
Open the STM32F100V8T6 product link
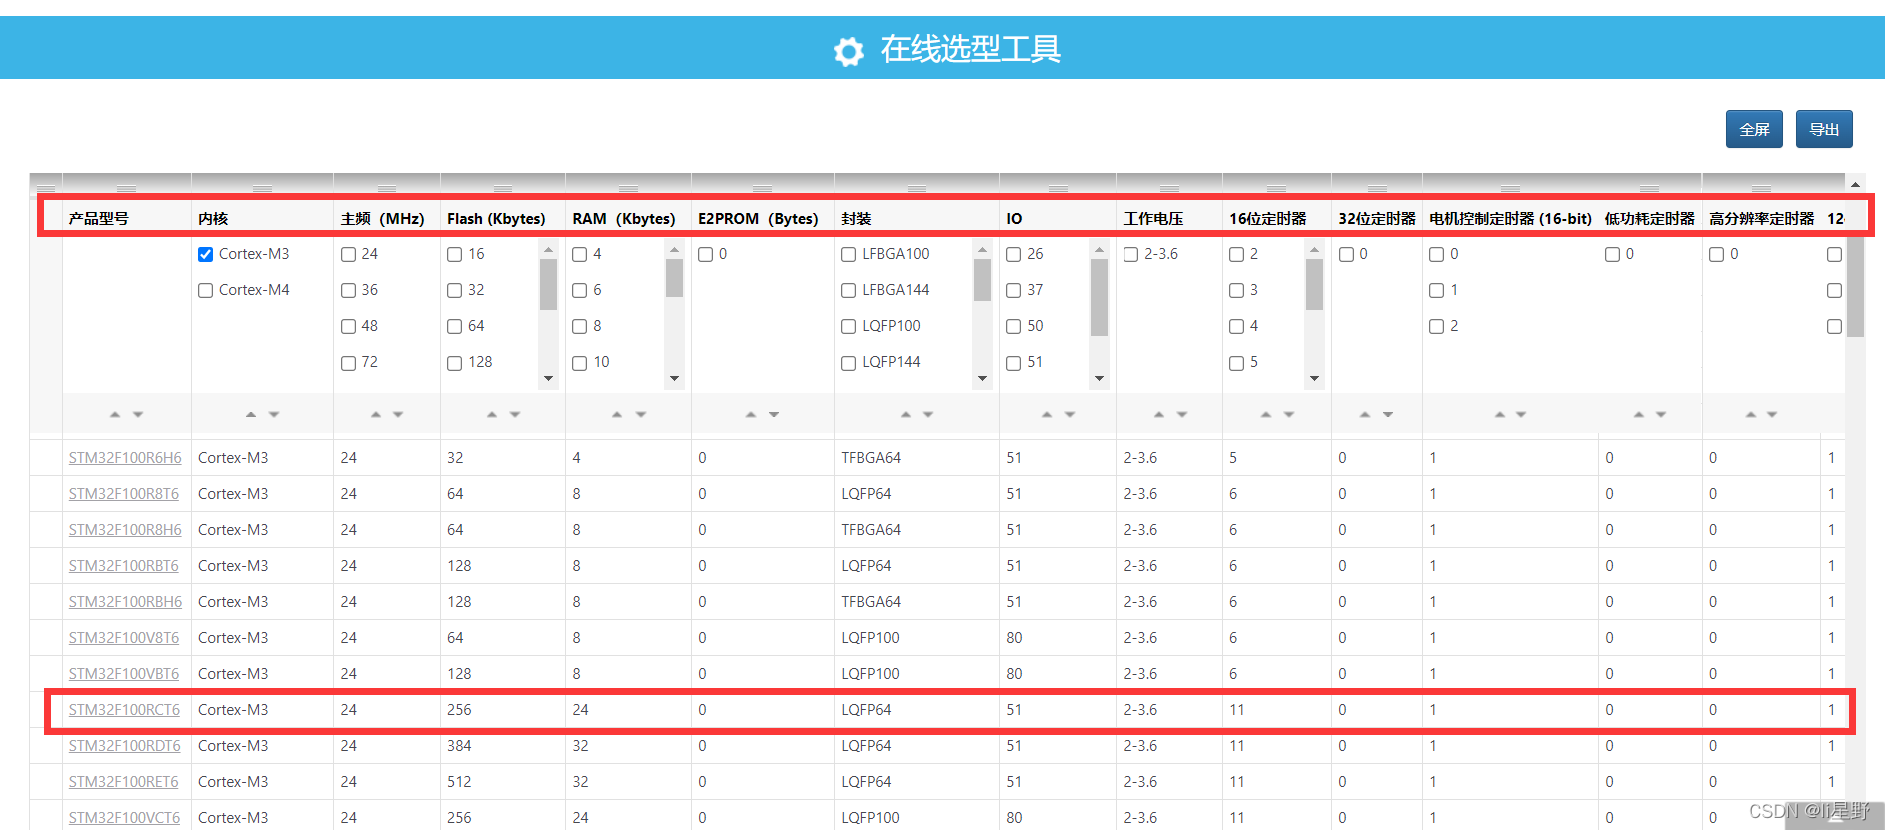click(124, 638)
